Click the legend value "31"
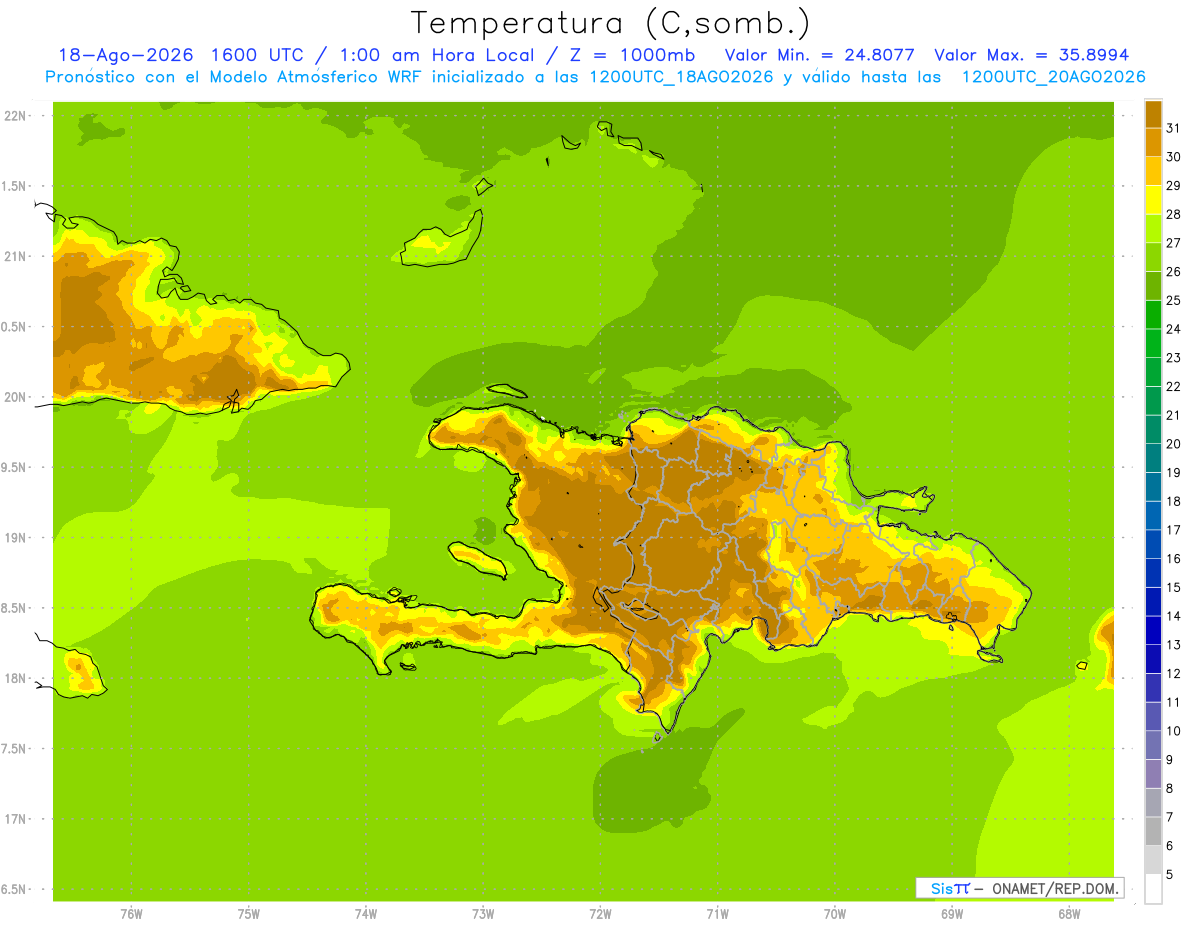Viewport: 1200px width, 927px height. coord(1174,128)
